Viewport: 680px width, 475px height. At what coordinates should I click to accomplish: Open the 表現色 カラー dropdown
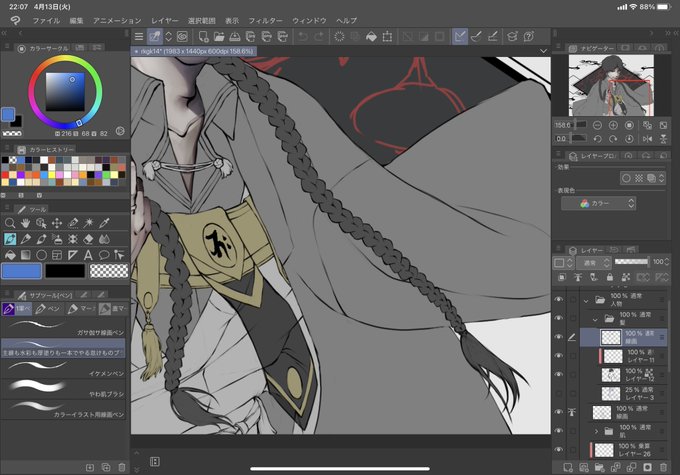coord(599,203)
